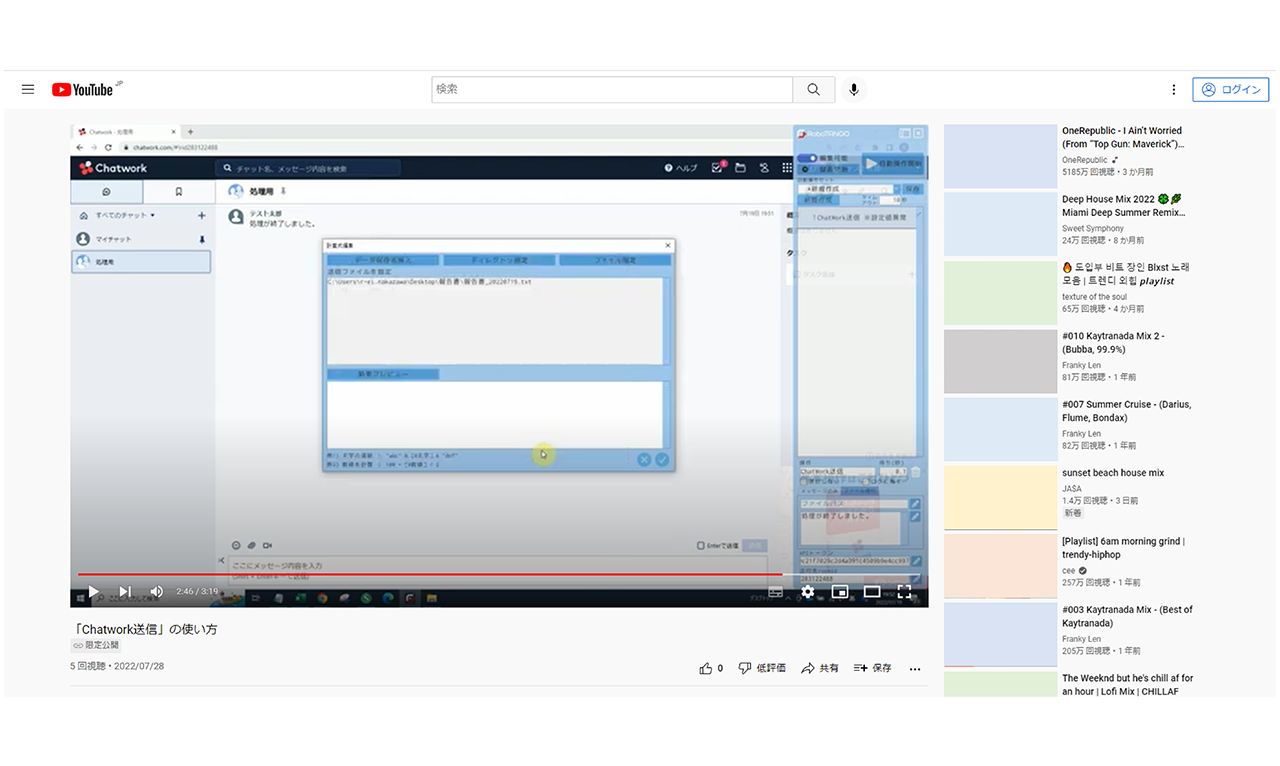
Task: Start voice search with microphone
Action: (x=854, y=90)
